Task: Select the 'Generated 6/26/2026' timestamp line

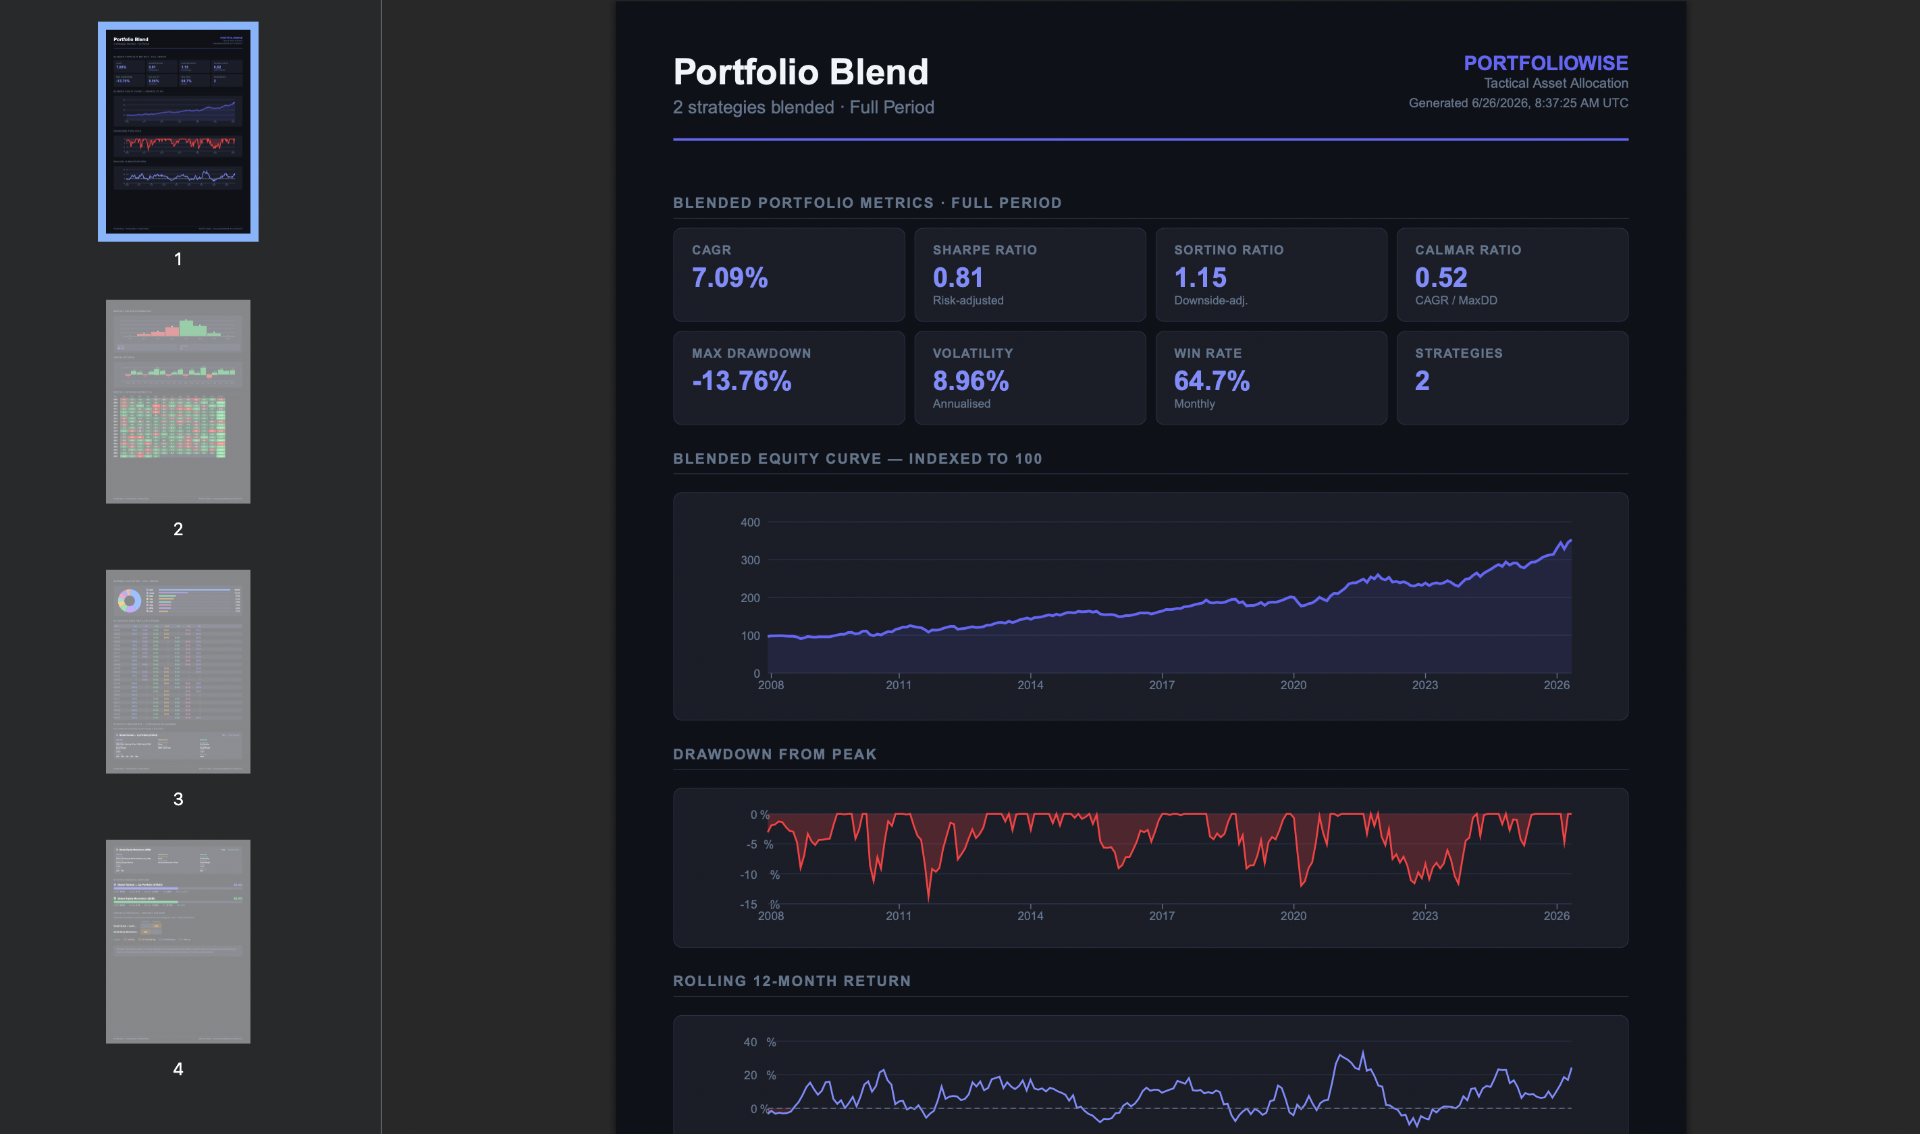Action: [1518, 103]
